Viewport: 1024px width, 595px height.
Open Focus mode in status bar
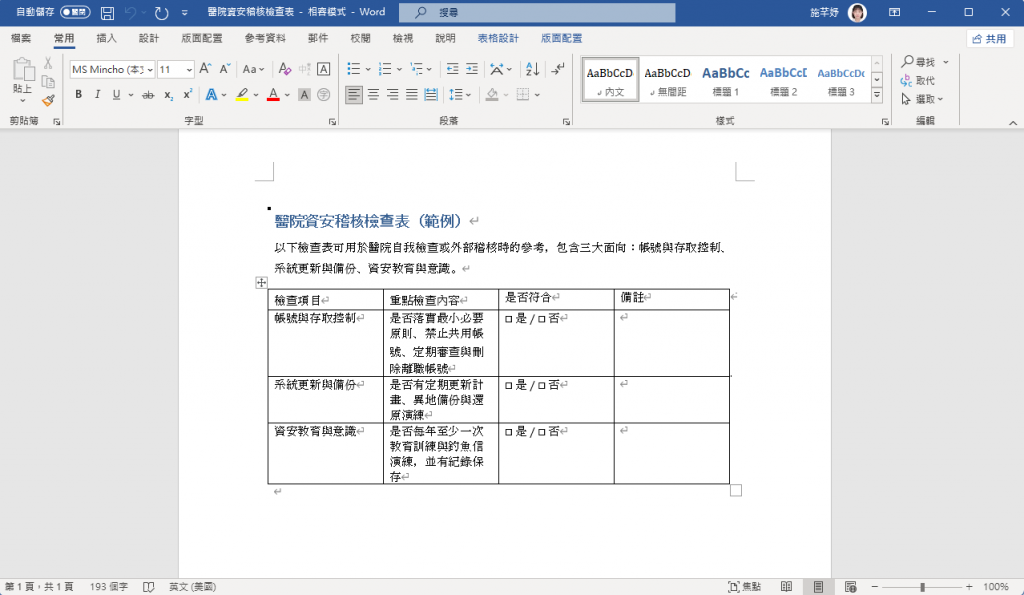tap(744, 587)
